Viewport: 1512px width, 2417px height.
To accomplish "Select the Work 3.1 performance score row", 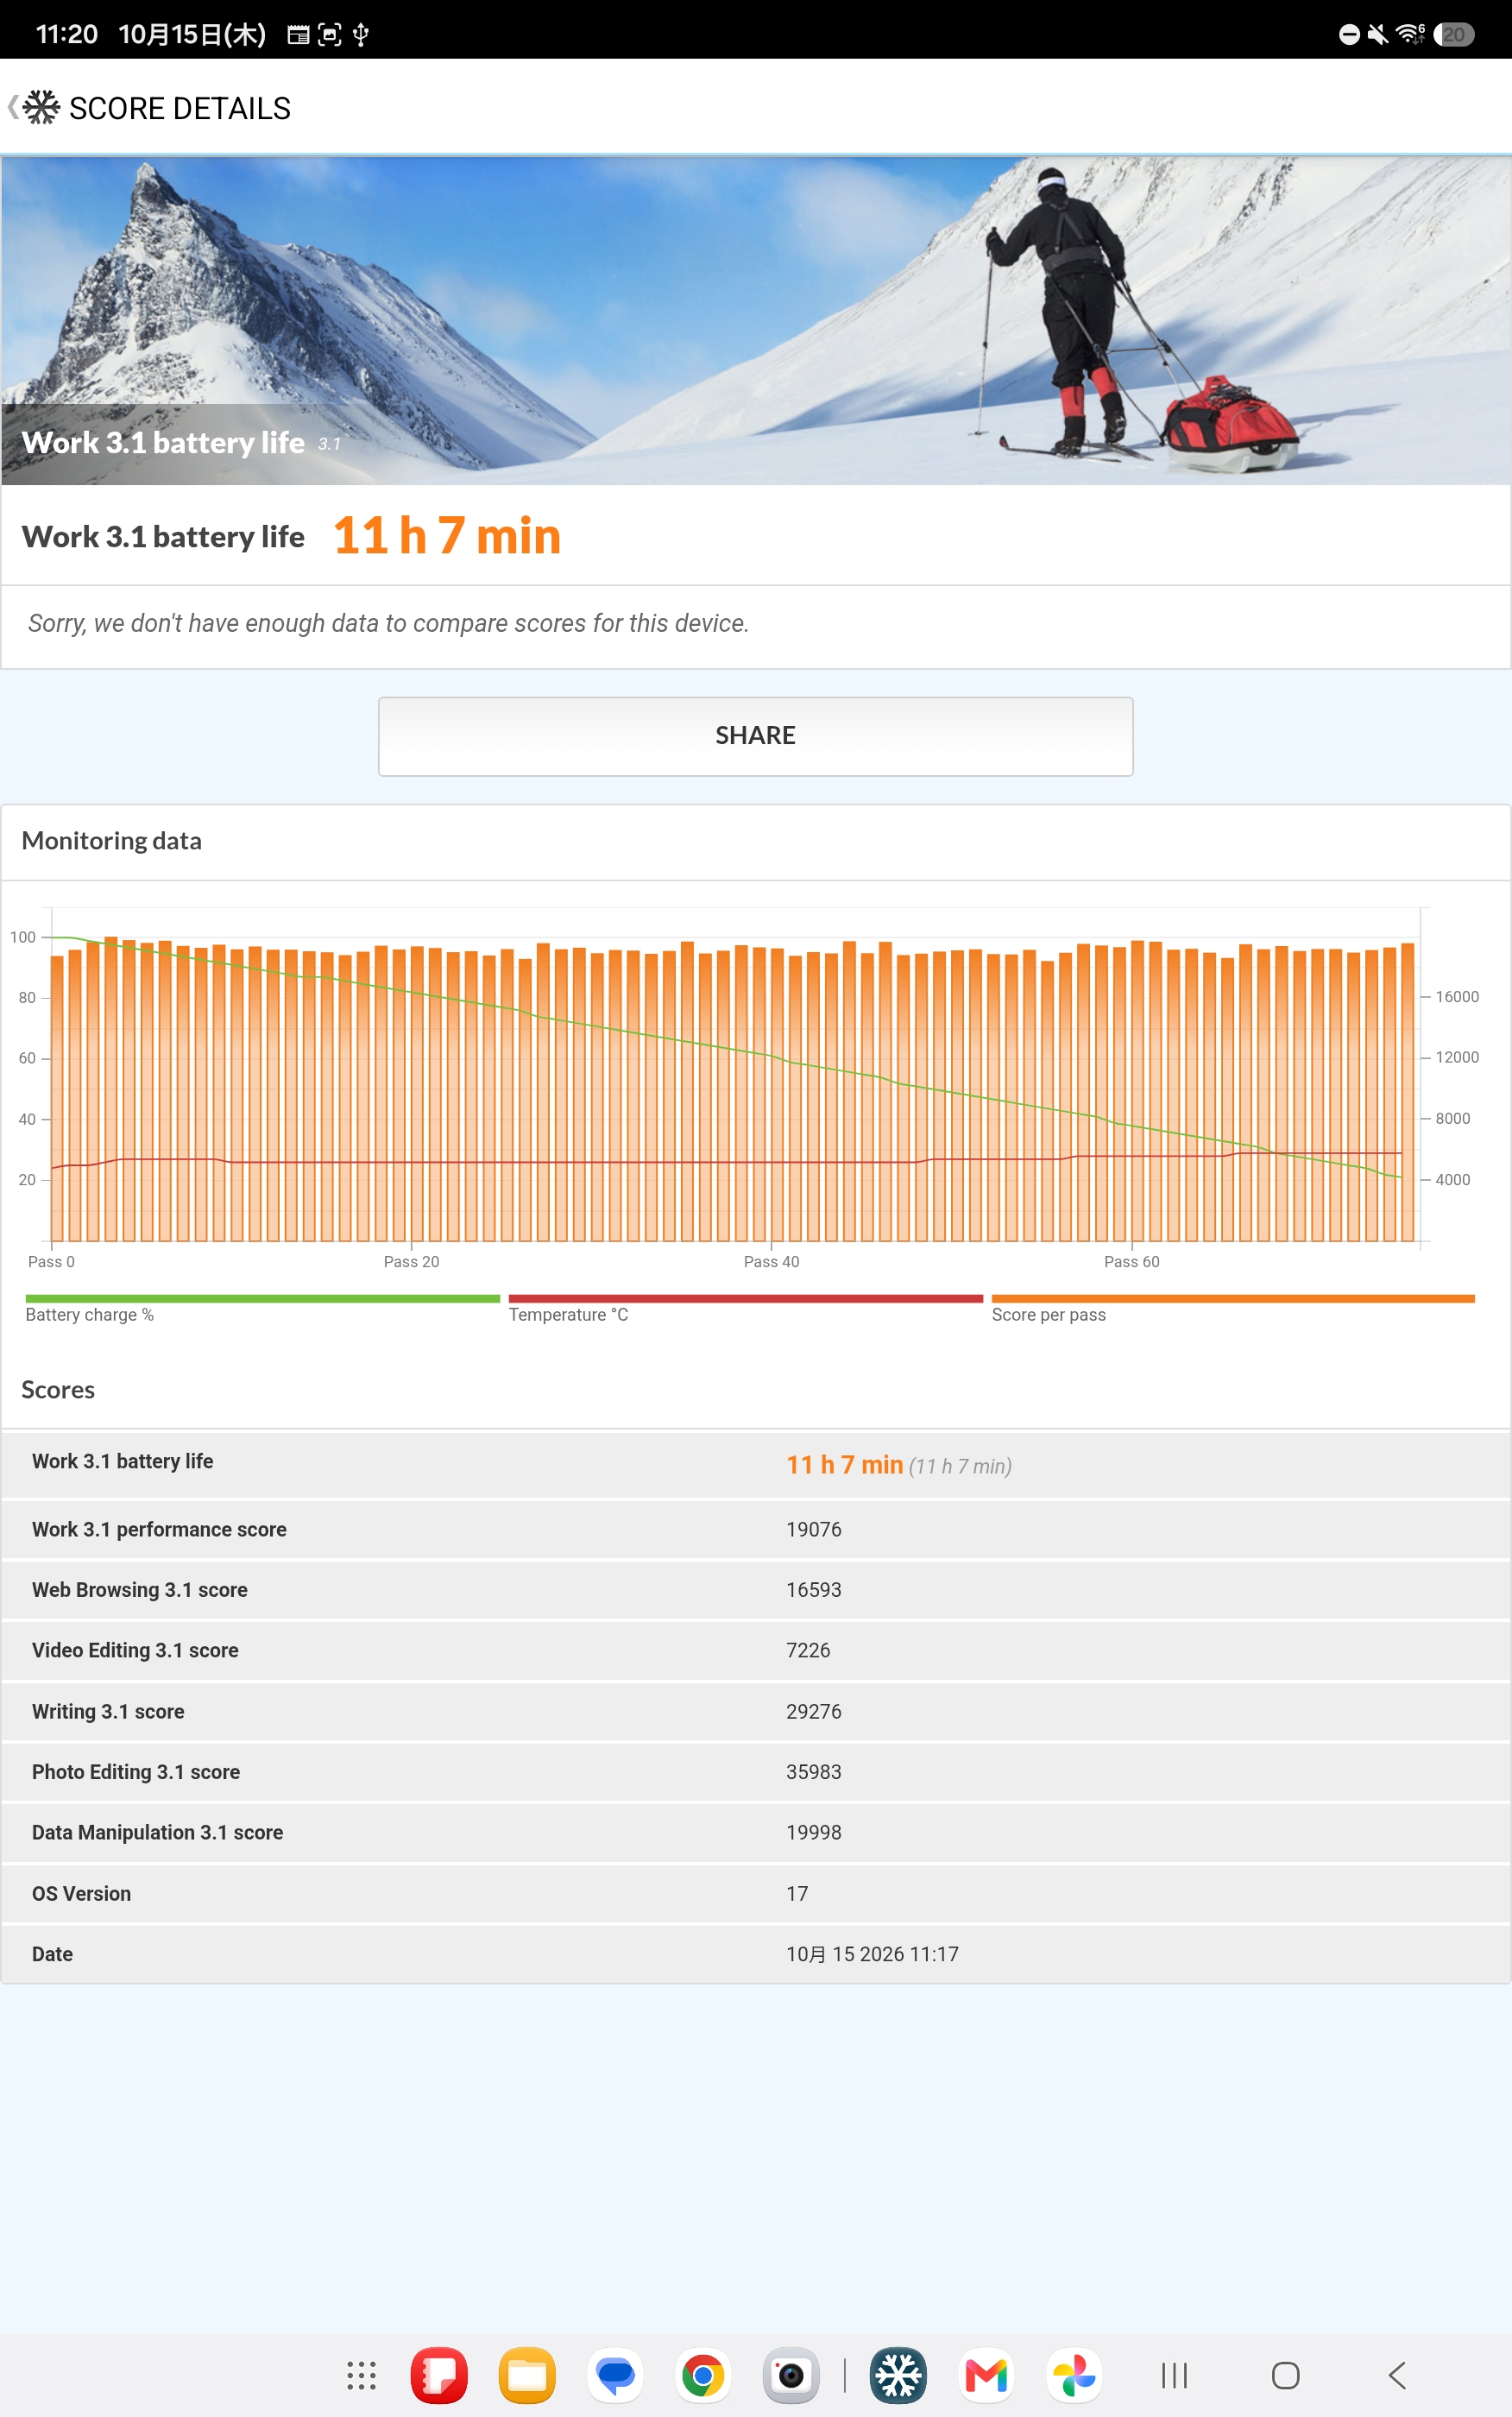I will click(756, 1529).
